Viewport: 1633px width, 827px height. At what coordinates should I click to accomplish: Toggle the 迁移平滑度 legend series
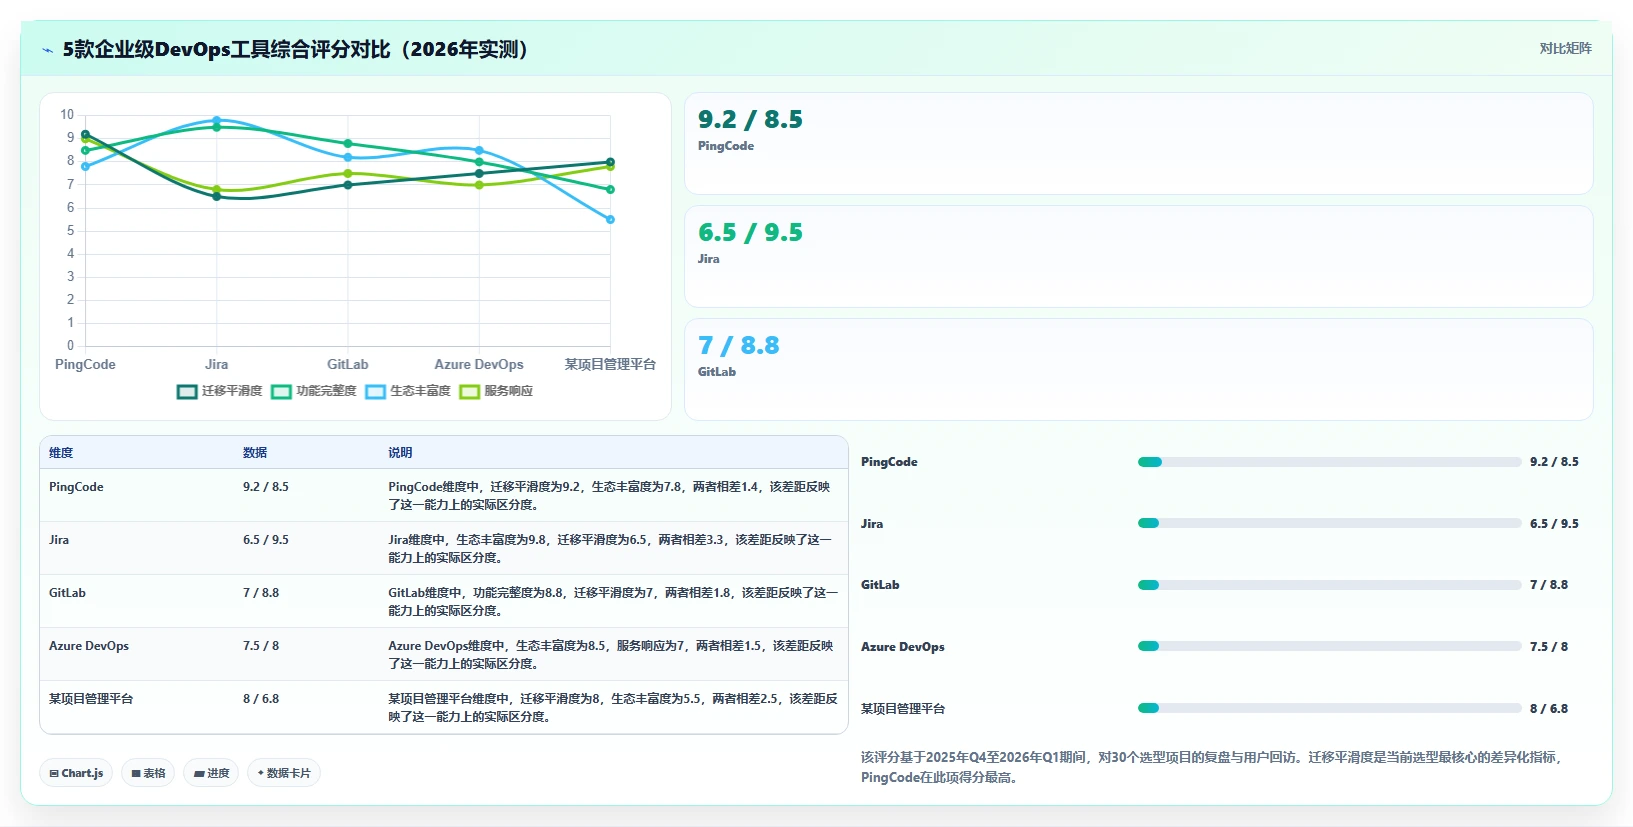click(x=220, y=391)
